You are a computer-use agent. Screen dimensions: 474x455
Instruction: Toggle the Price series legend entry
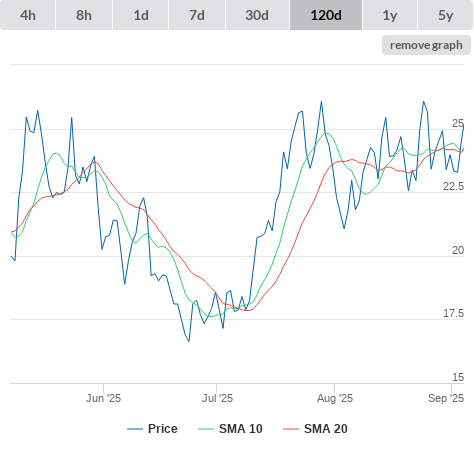point(152,429)
